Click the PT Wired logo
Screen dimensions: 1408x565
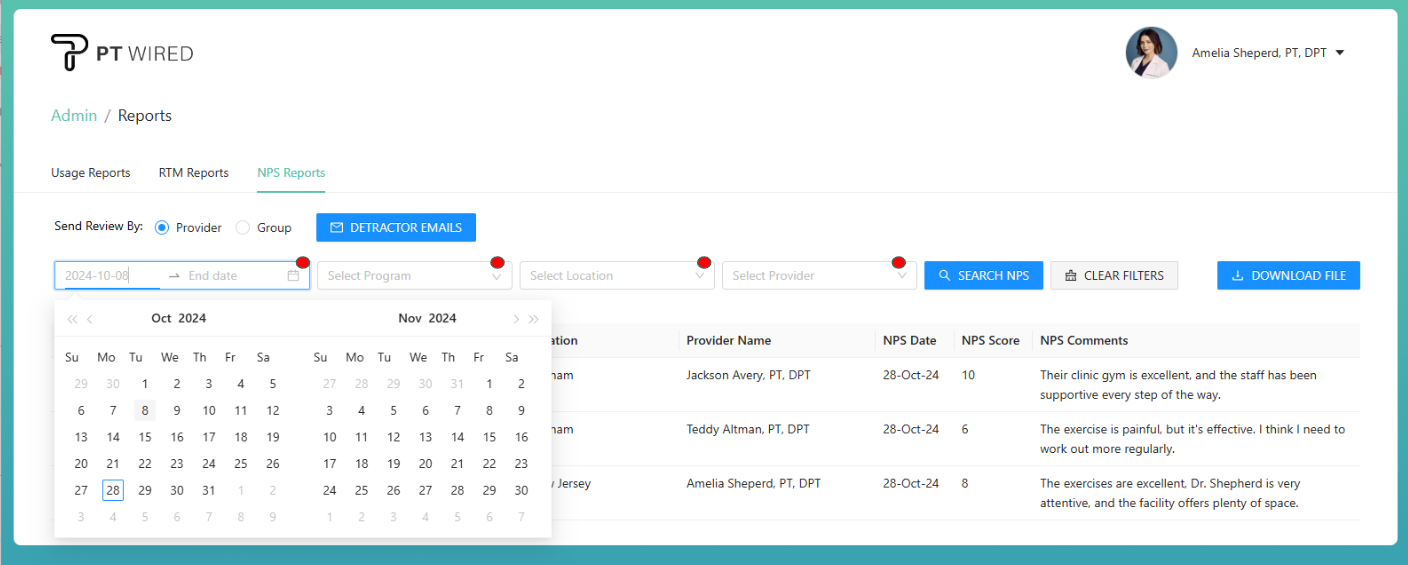coord(121,53)
